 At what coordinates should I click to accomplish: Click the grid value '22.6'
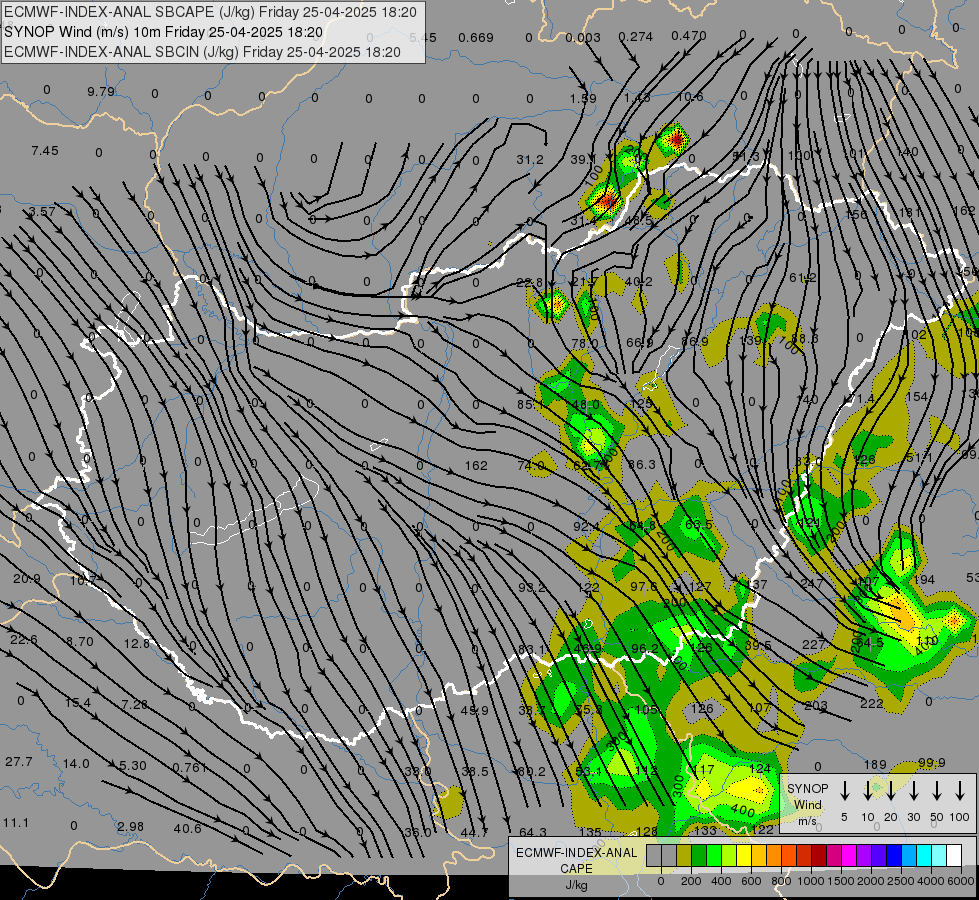[x=24, y=640]
